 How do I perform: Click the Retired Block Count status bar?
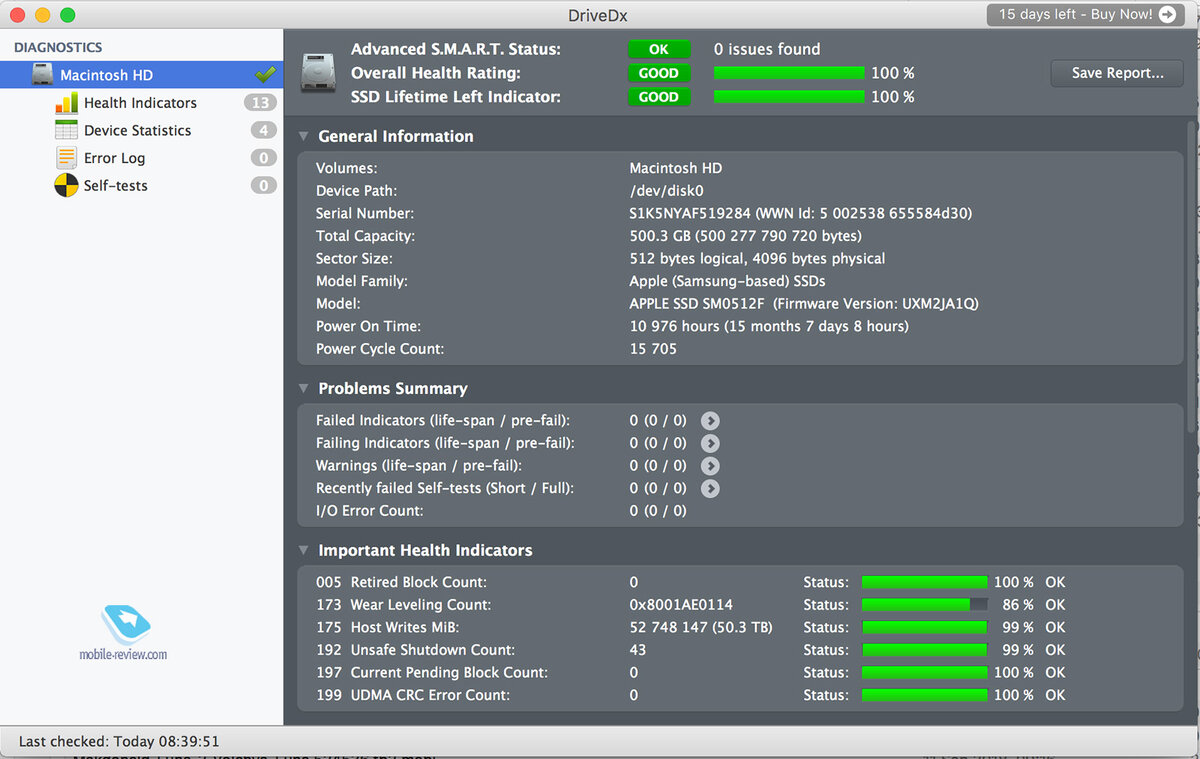pos(925,582)
